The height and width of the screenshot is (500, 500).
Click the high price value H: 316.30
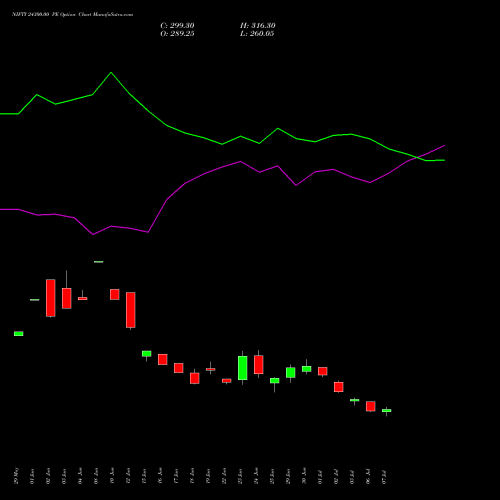tap(258, 26)
